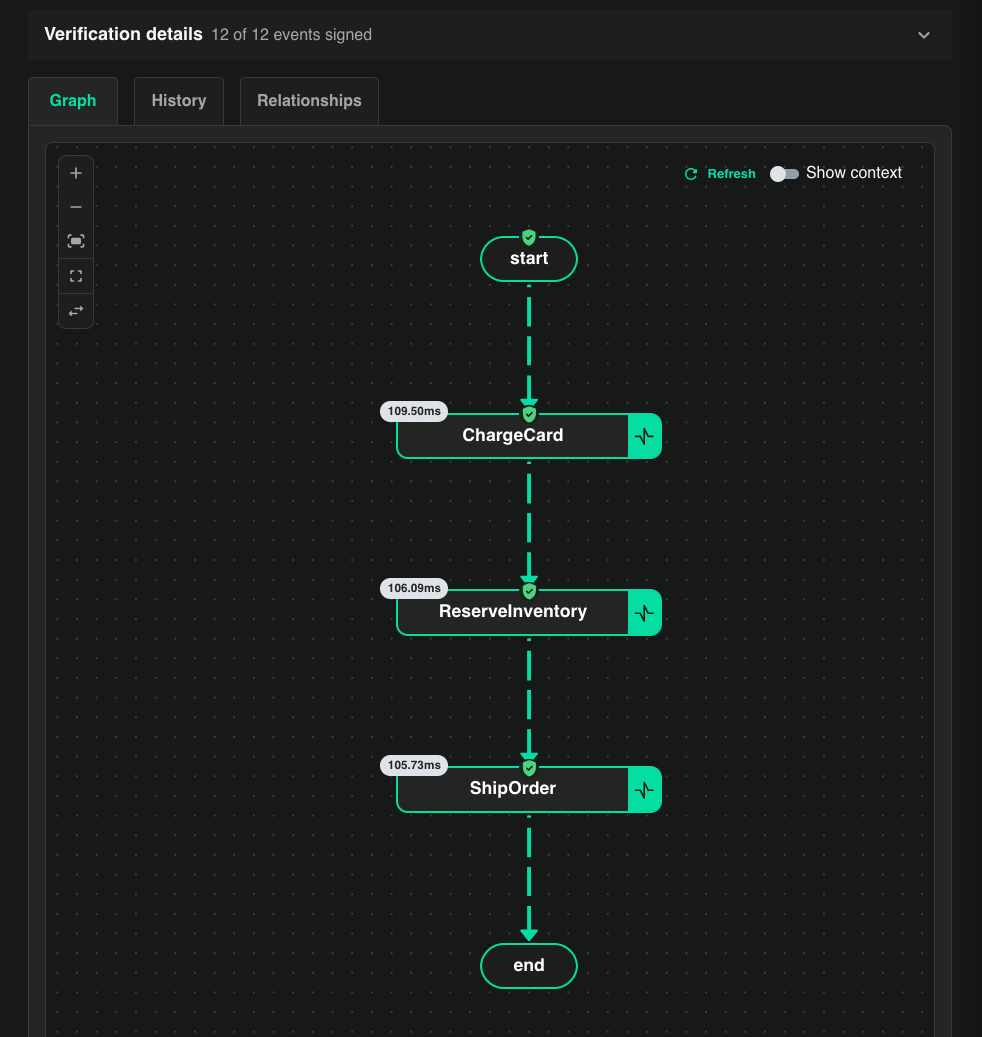
Task: Click the 109.50ms duration badge
Action: click(x=414, y=411)
